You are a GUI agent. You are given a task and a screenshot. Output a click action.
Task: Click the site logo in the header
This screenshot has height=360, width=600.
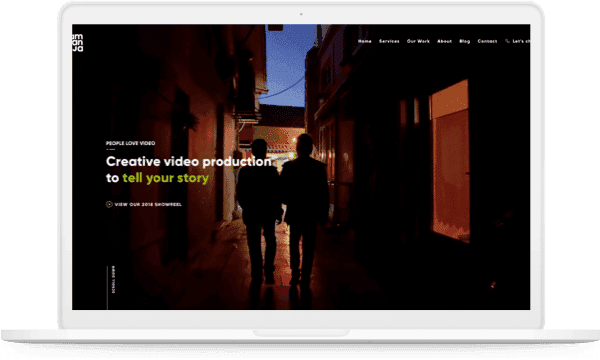pos(77,42)
